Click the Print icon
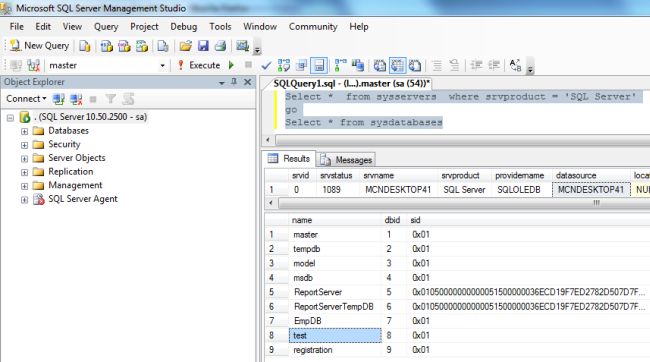Screen dimensions: 650x362 point(221,46)
